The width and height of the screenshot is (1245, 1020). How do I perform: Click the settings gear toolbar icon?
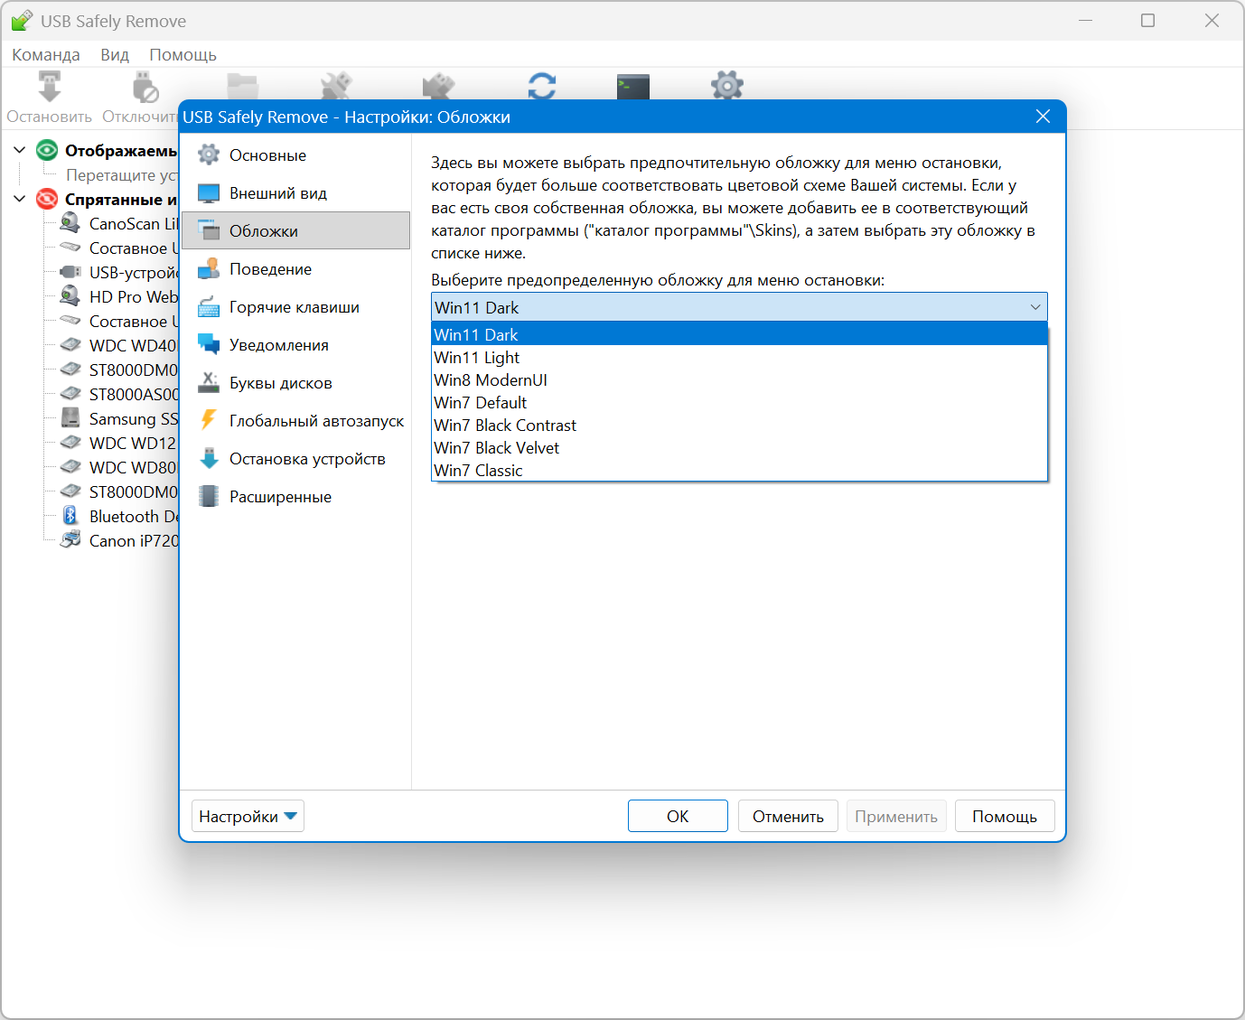[x=727, y=86]
